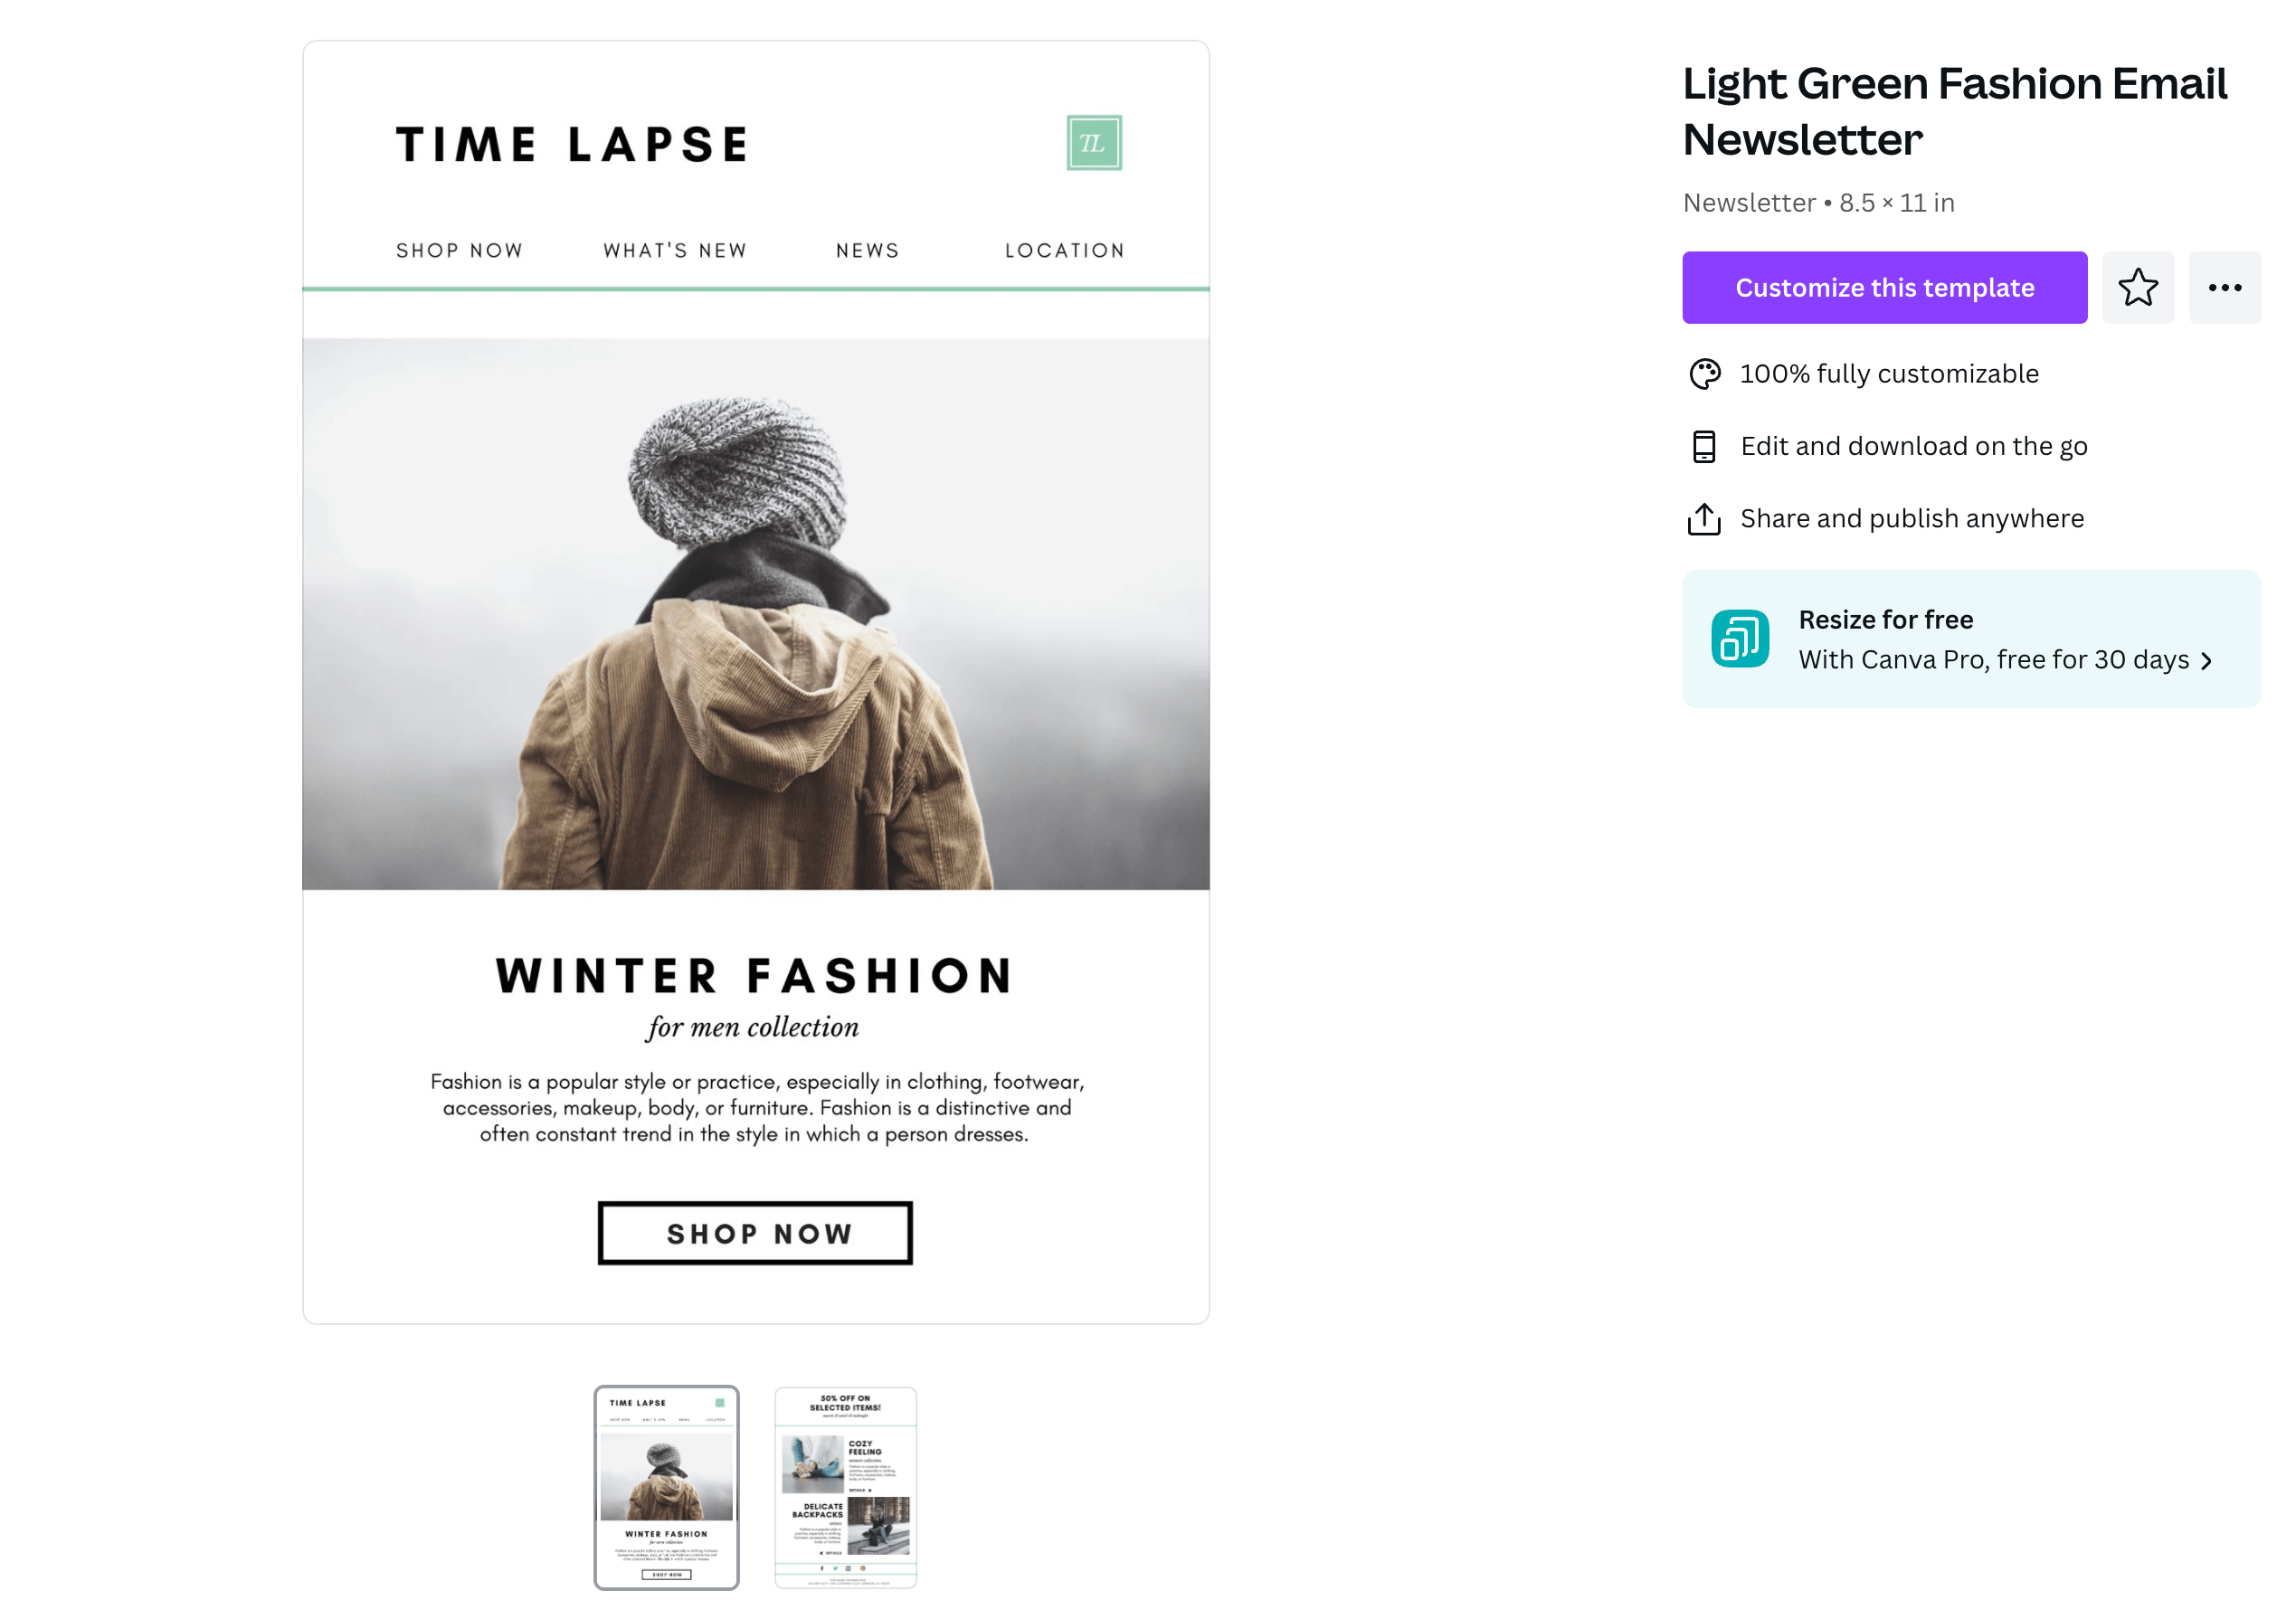Screen dimensions: 2296x1619
Task: Star this template as a favorite
Action: click(x=2137, y=288)
